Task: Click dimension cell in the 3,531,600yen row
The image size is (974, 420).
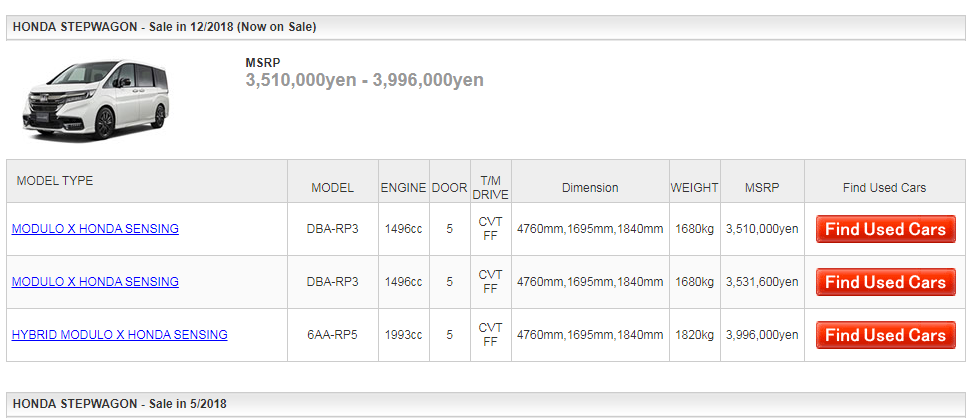Action: [590, 282]
